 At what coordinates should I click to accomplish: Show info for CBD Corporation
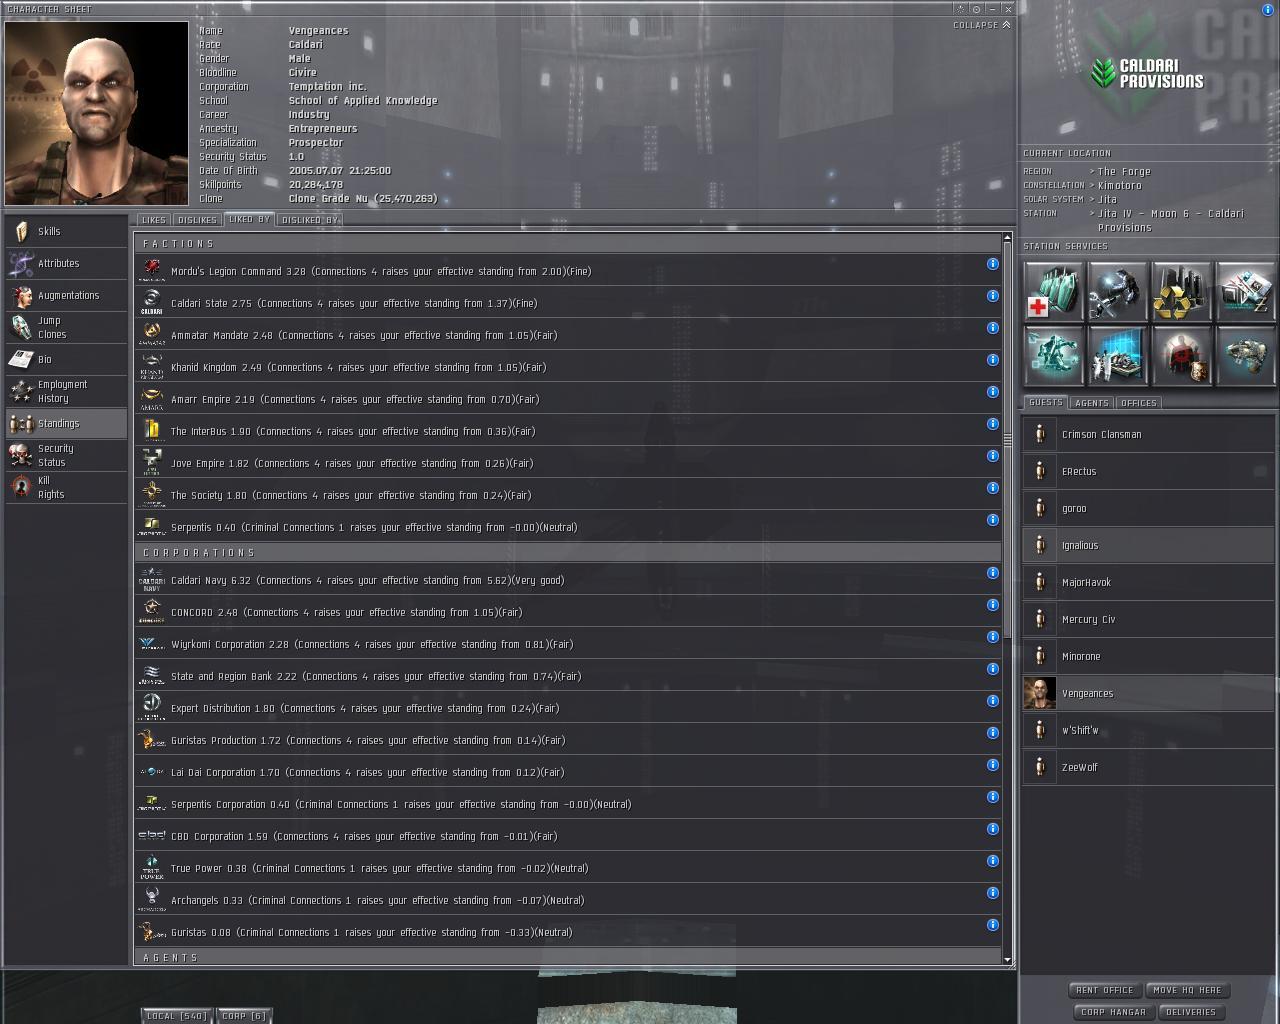[993, 829]
